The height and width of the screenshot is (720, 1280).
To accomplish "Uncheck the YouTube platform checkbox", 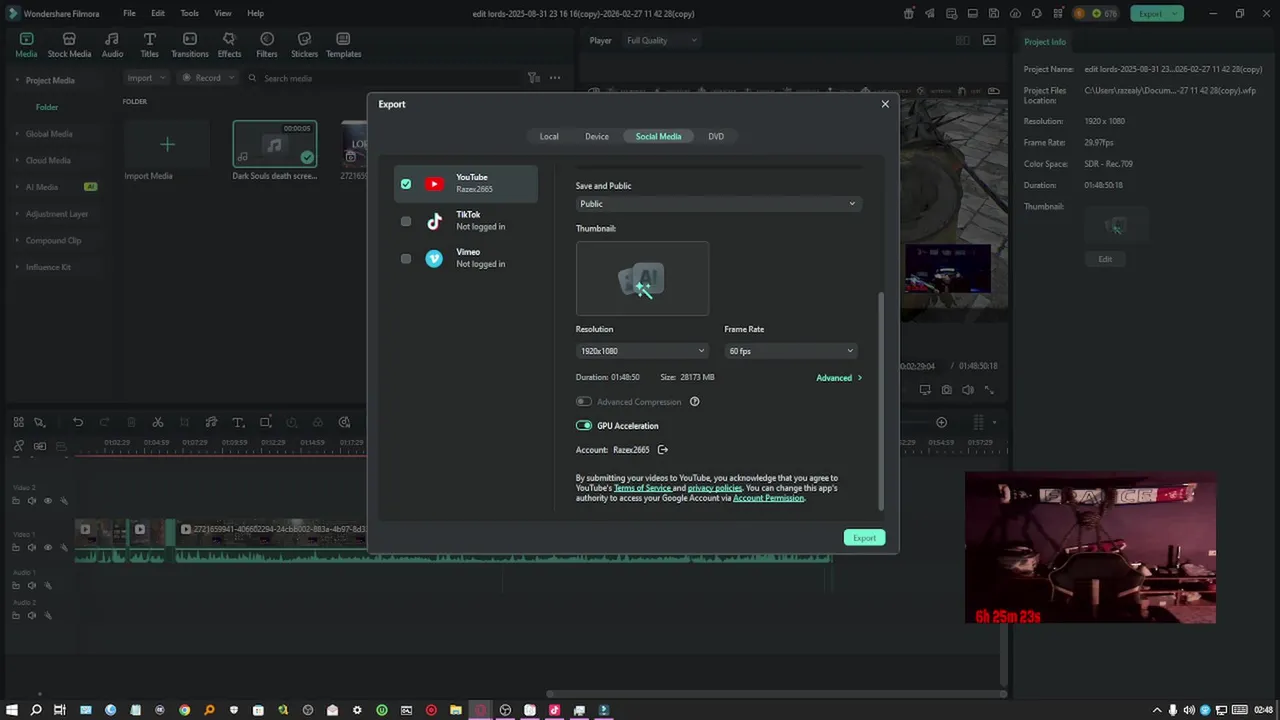I will (x=406, y=184).
